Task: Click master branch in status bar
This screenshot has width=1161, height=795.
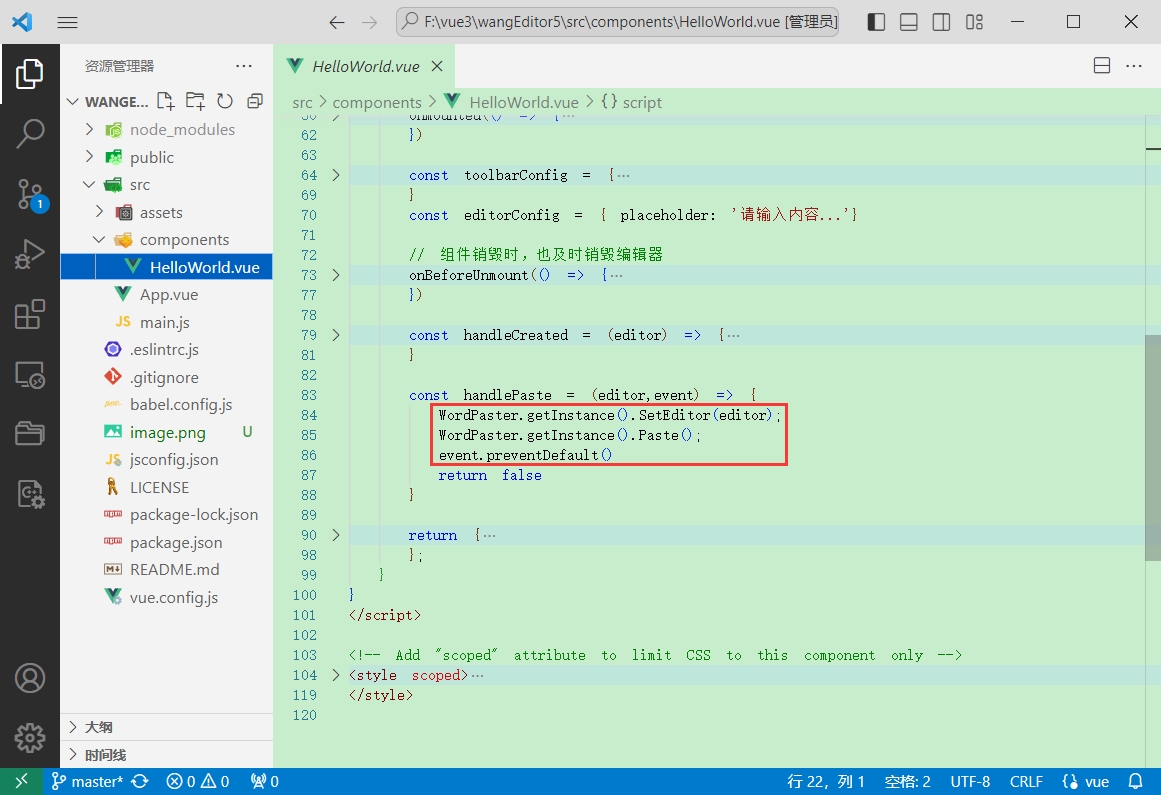Action: pyautogui.click(x=88, y=782)
